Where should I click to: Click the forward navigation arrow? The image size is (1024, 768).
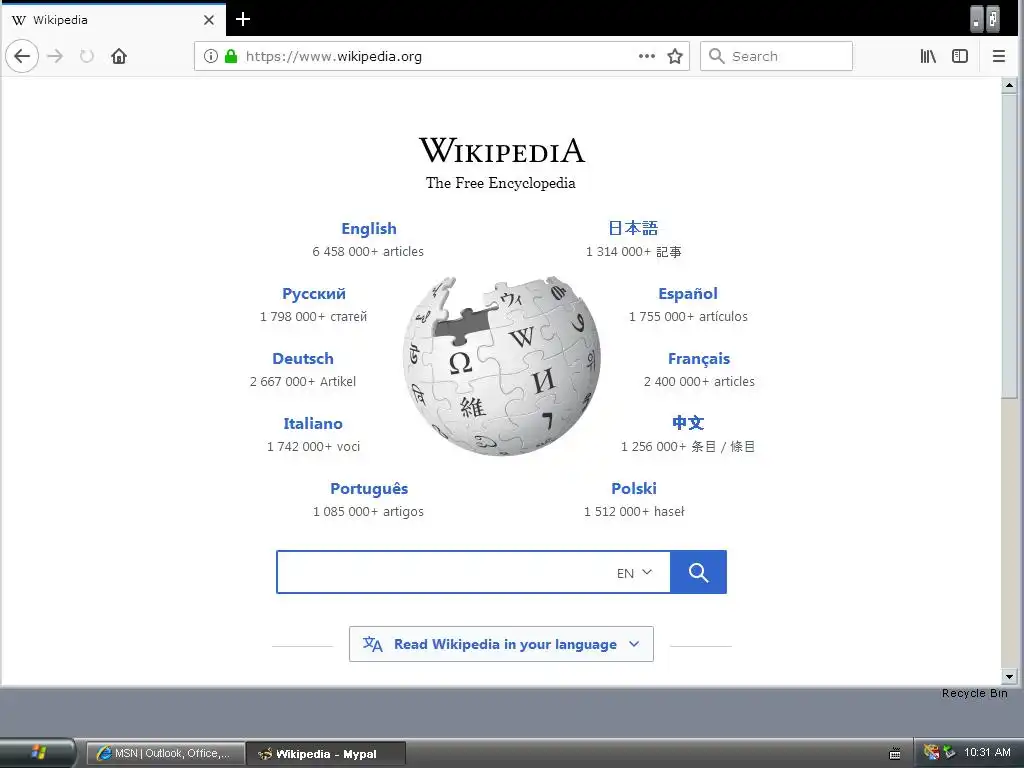tap(56, 56)
